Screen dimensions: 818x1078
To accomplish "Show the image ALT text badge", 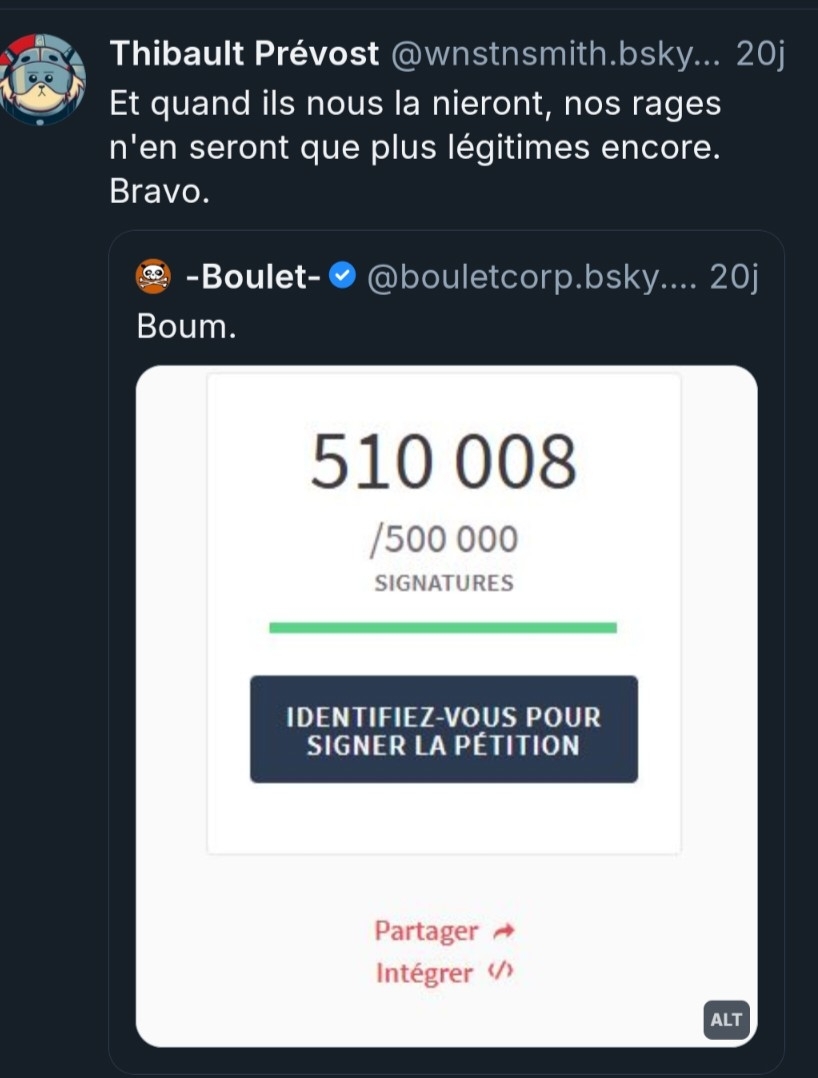I will (x=726, y=1019).
